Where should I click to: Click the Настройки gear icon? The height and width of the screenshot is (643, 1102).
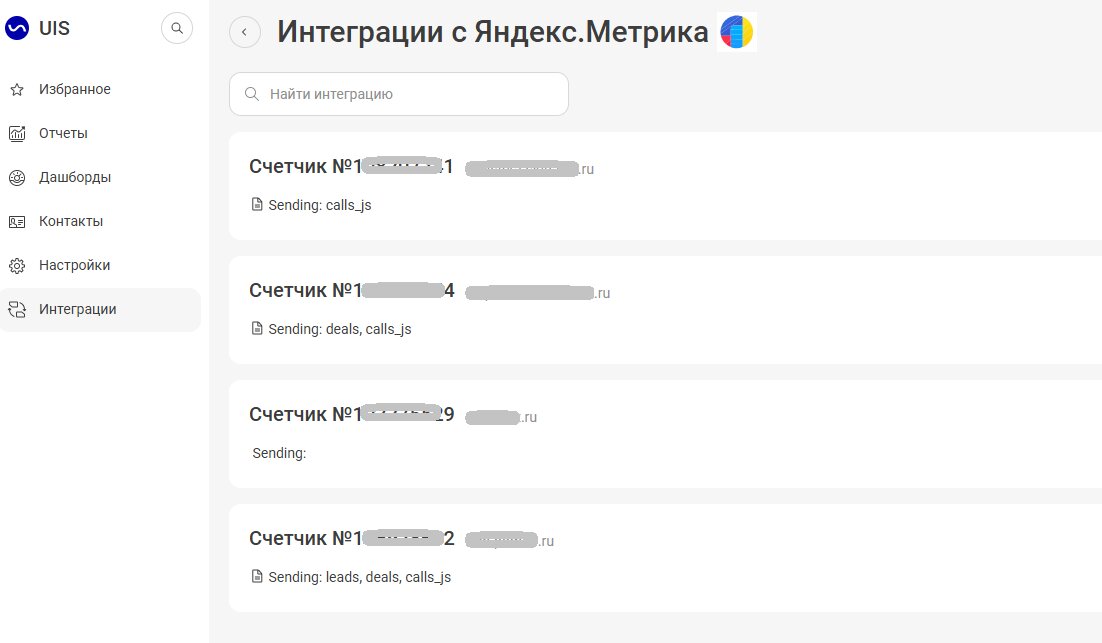[x=17, y=265]
